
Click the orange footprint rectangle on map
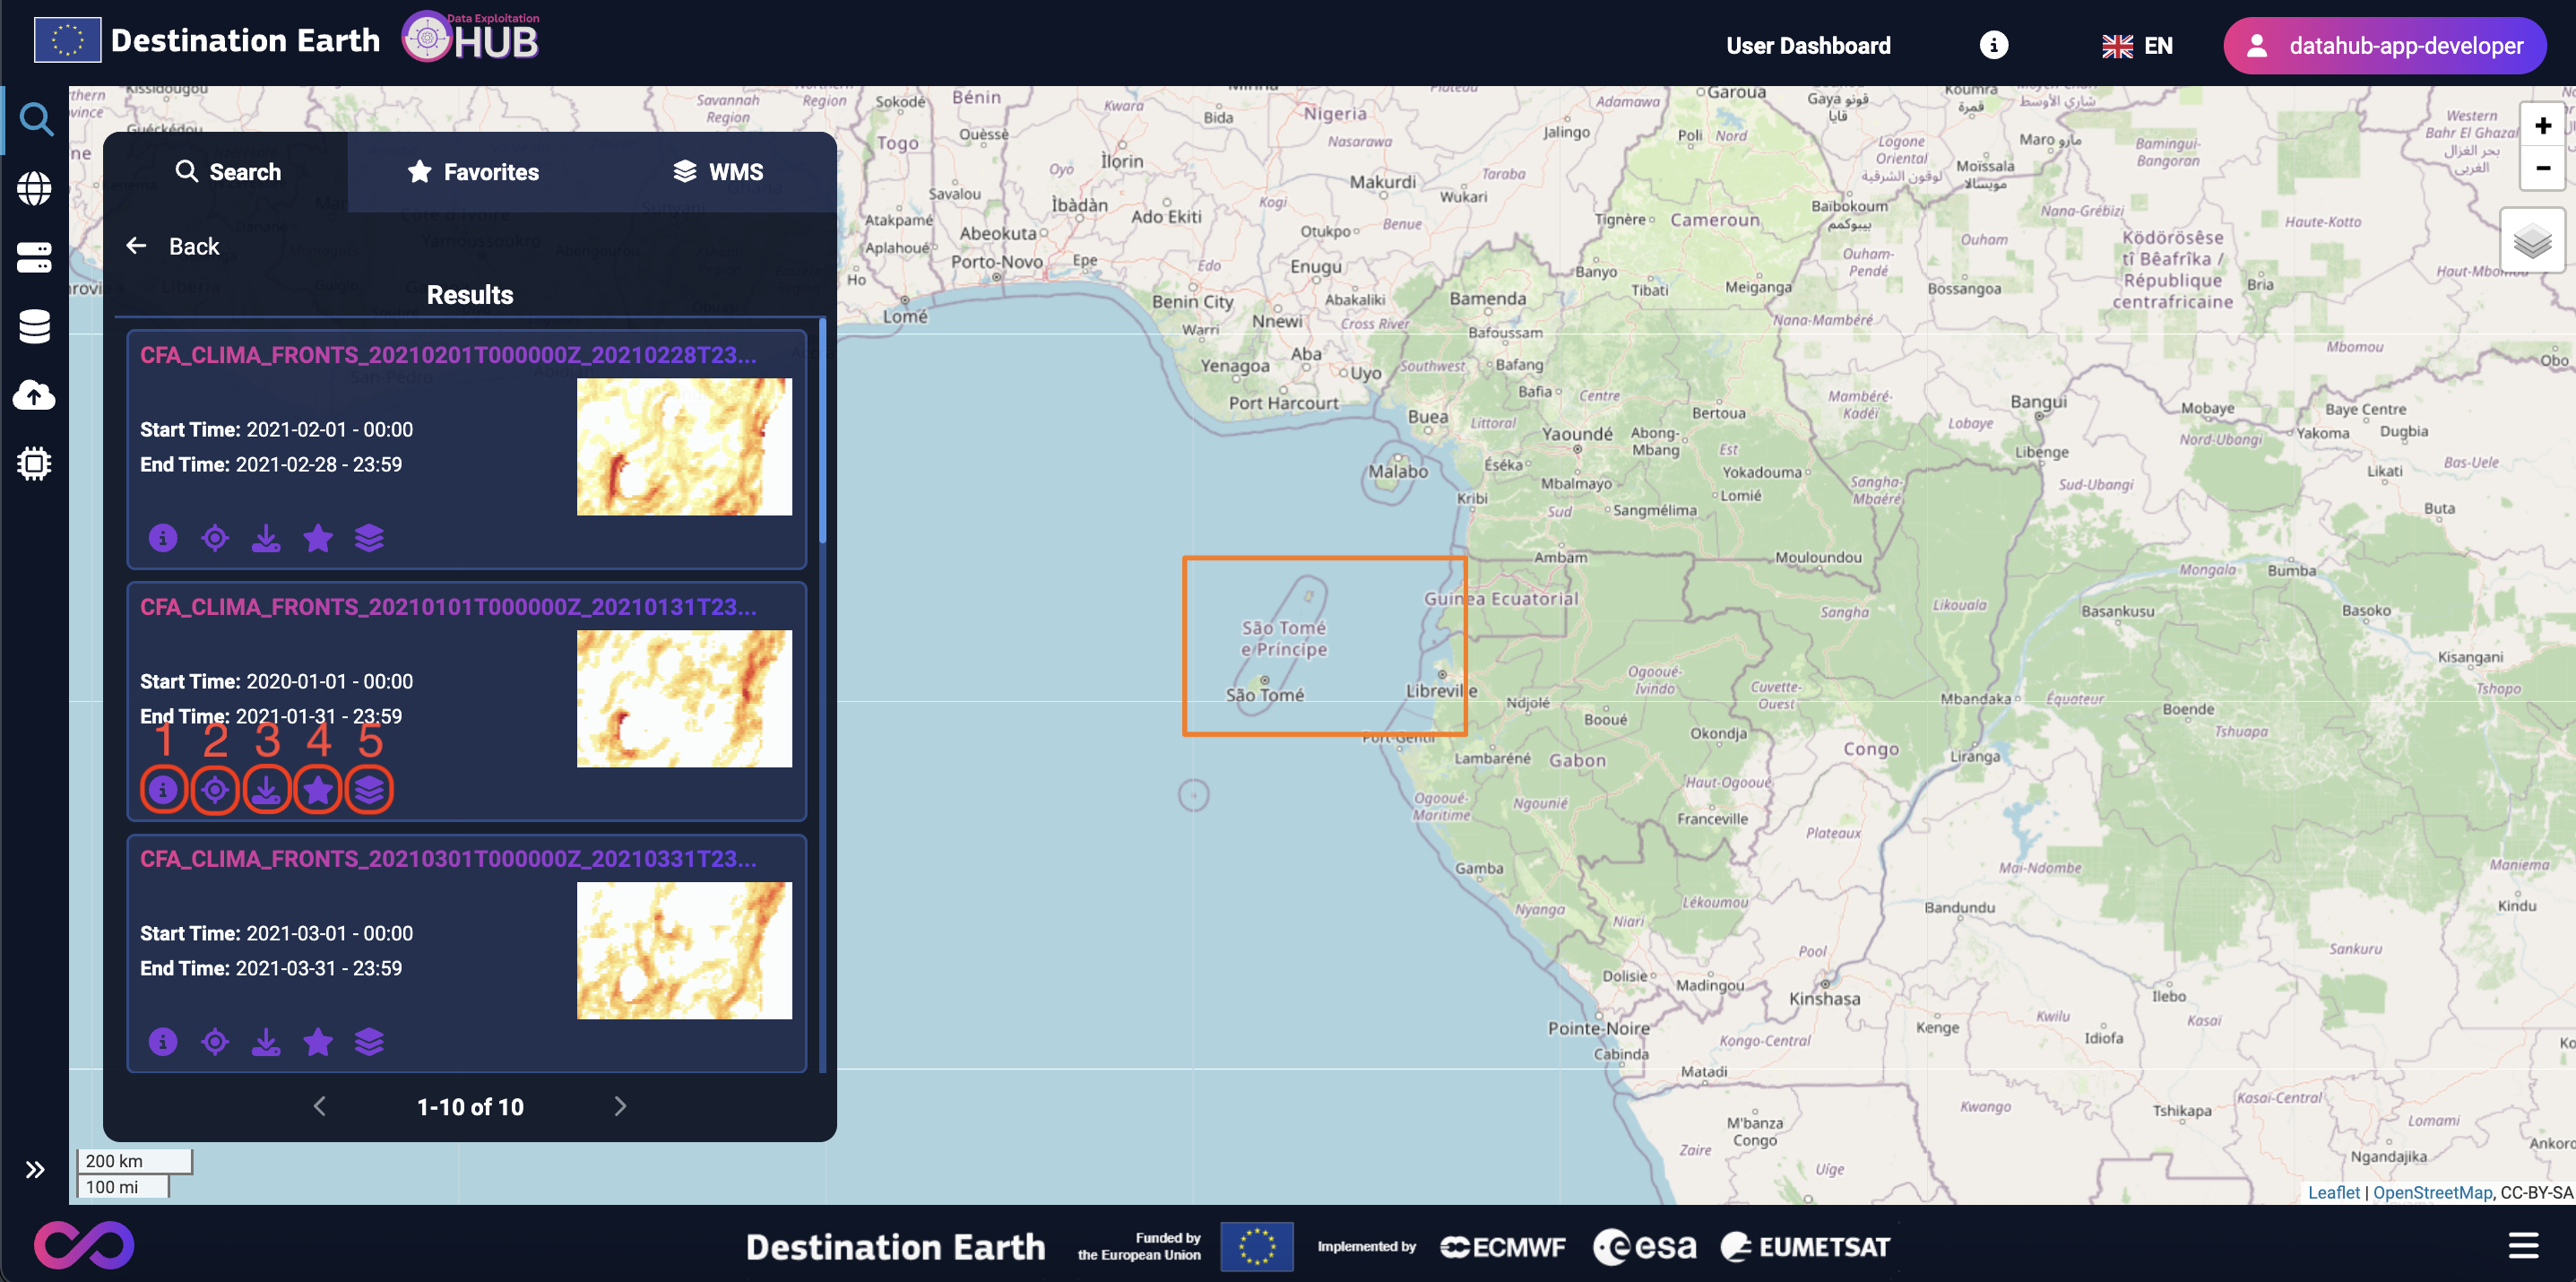[x=1324, y=646]
